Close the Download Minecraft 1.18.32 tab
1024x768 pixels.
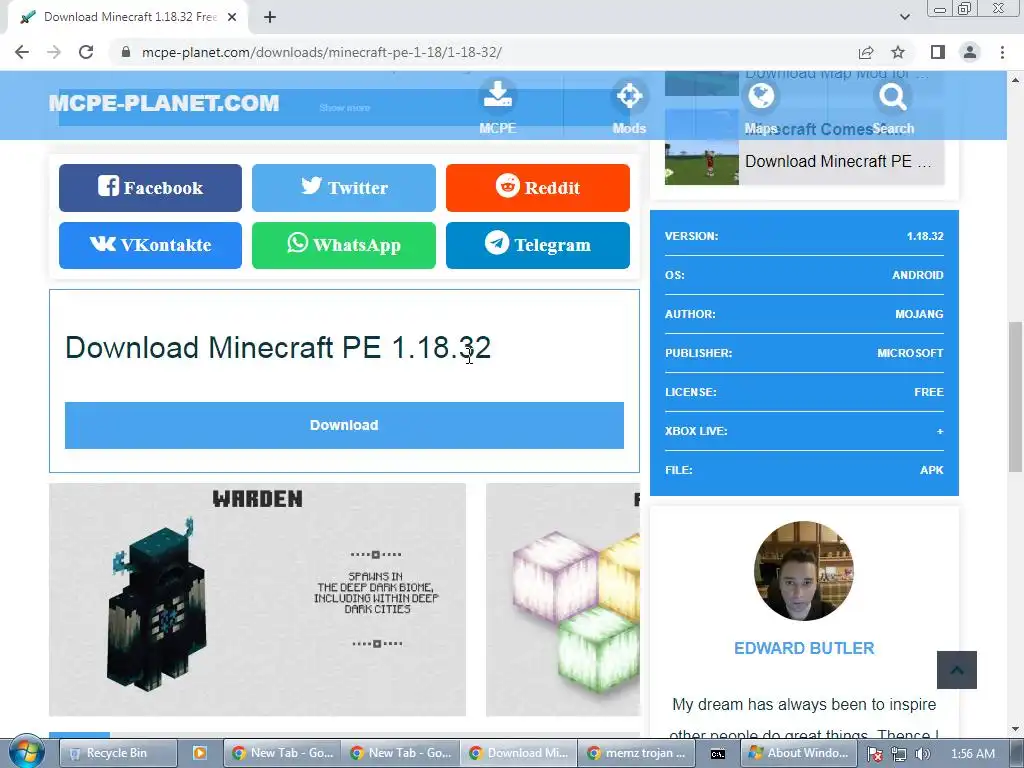[x=232, y=17]
